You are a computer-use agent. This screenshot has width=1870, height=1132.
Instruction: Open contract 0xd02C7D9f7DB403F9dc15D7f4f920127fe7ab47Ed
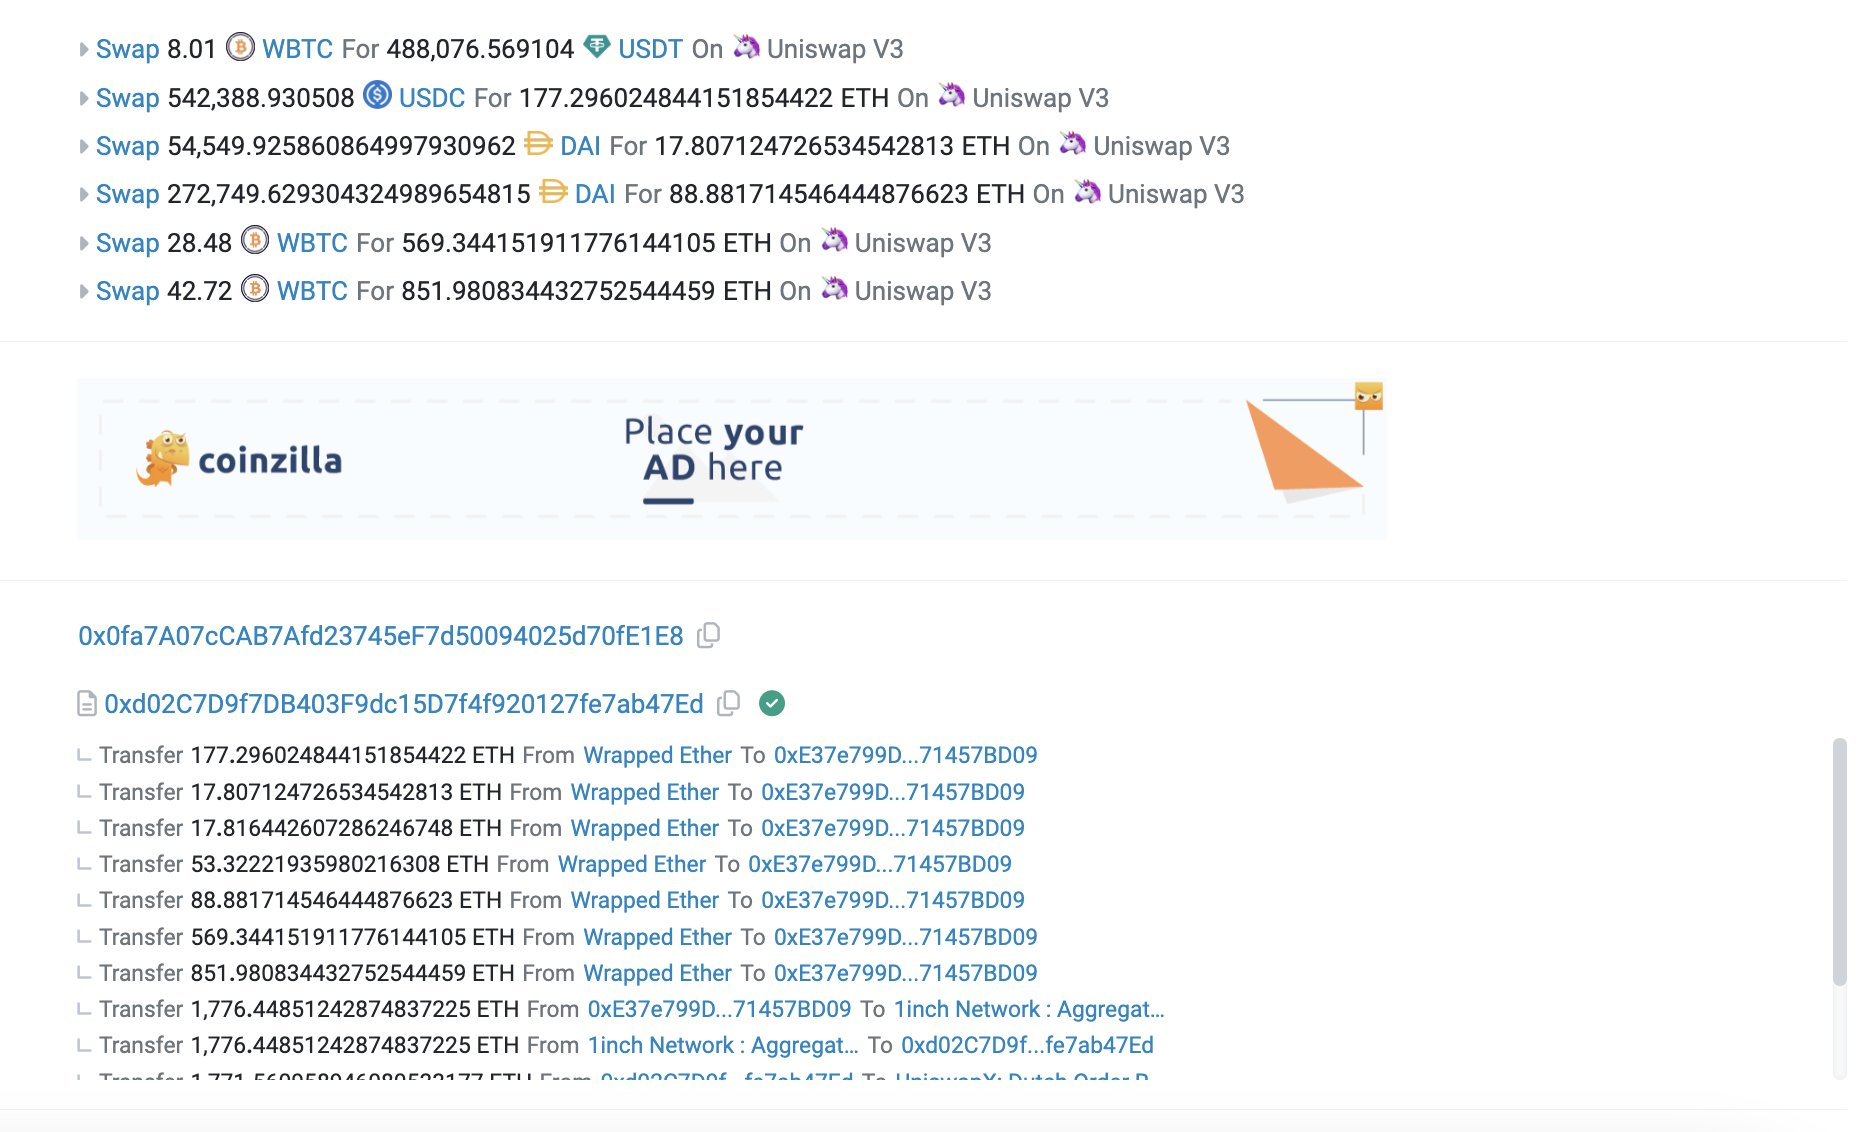pos(404,704)
